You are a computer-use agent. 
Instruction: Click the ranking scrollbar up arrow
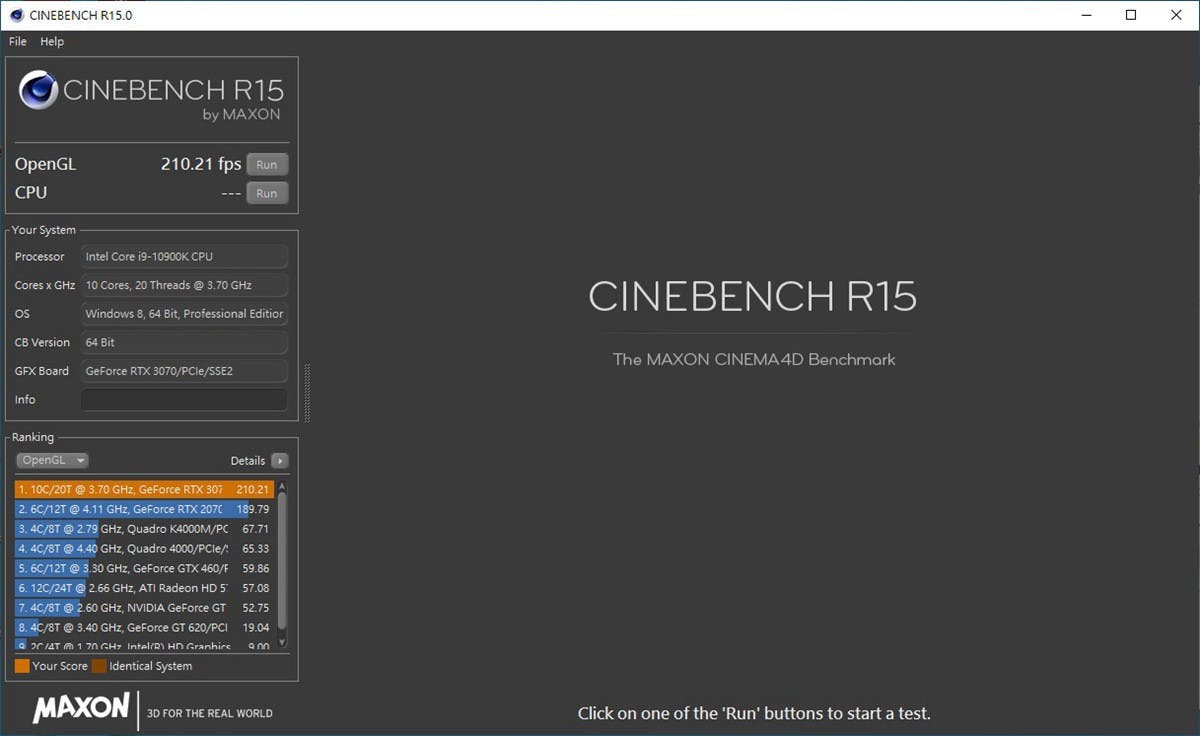pyautogui.click(x=282, y=487)
